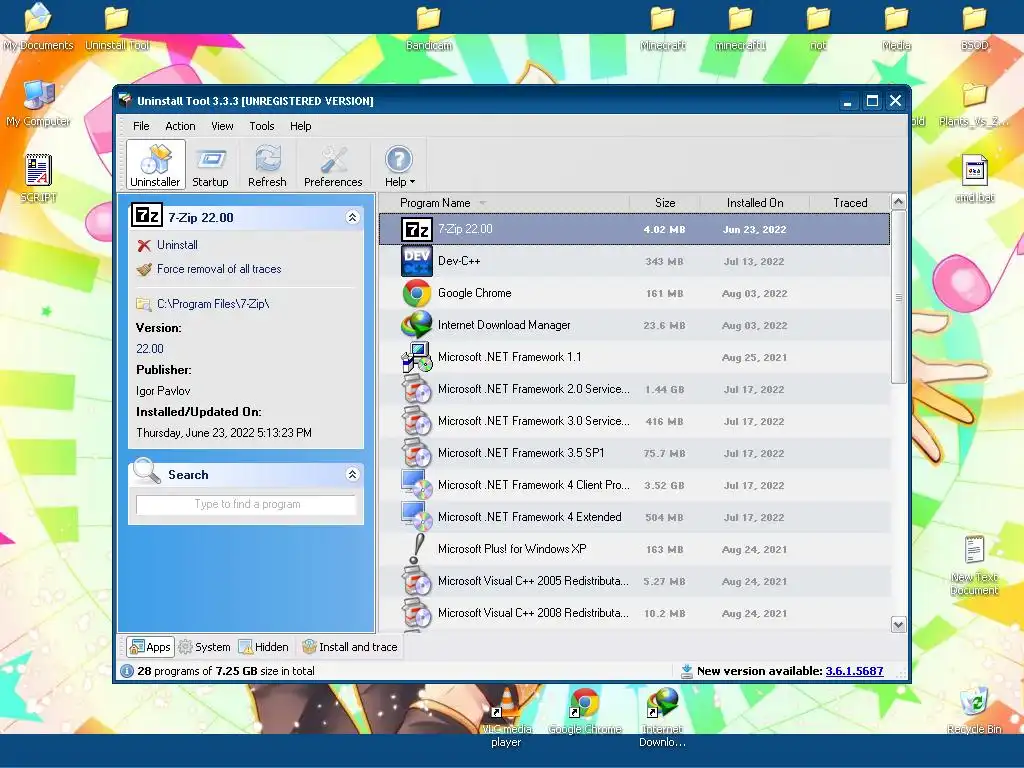Image resolution: width=1024 pixels, height=768 pixels.
Task: Click the 7-Zip icon in the program list
Action: click(x=417, y=229)
